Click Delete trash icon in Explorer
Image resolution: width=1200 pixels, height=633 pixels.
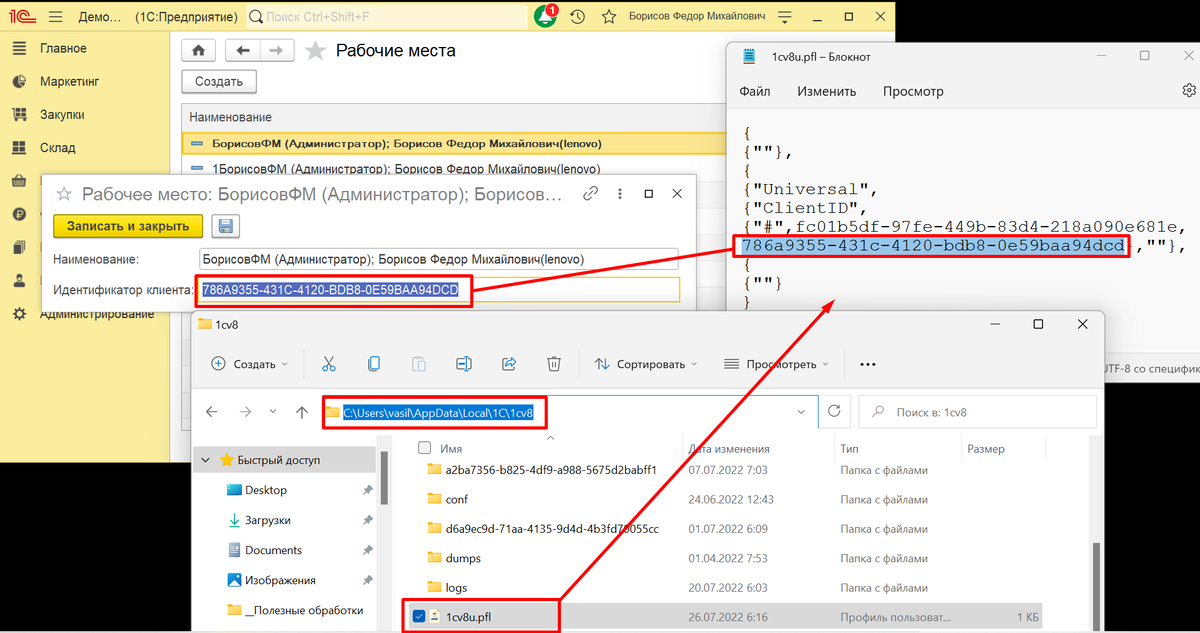pos(553,364)
